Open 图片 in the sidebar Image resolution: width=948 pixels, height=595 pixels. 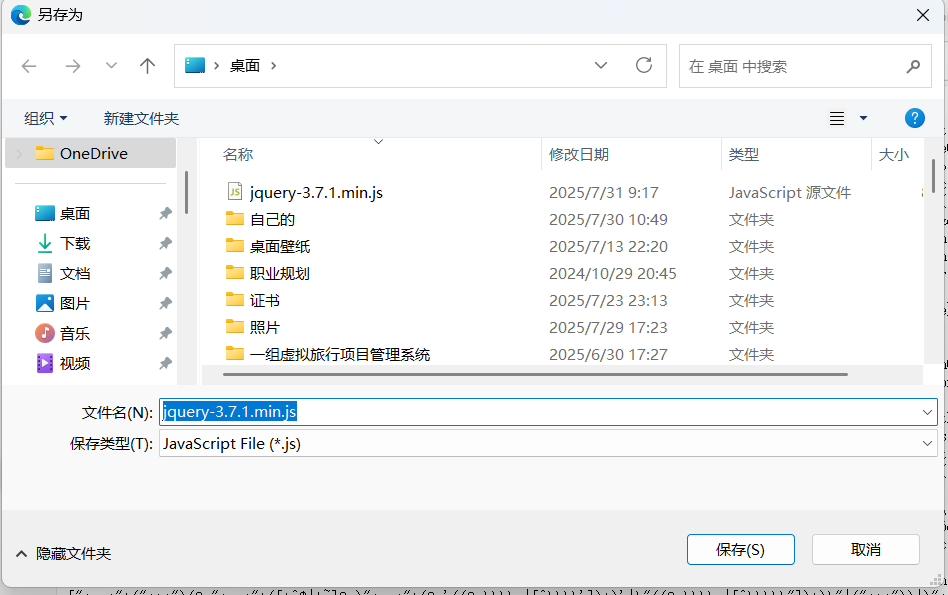click(75, 304)
